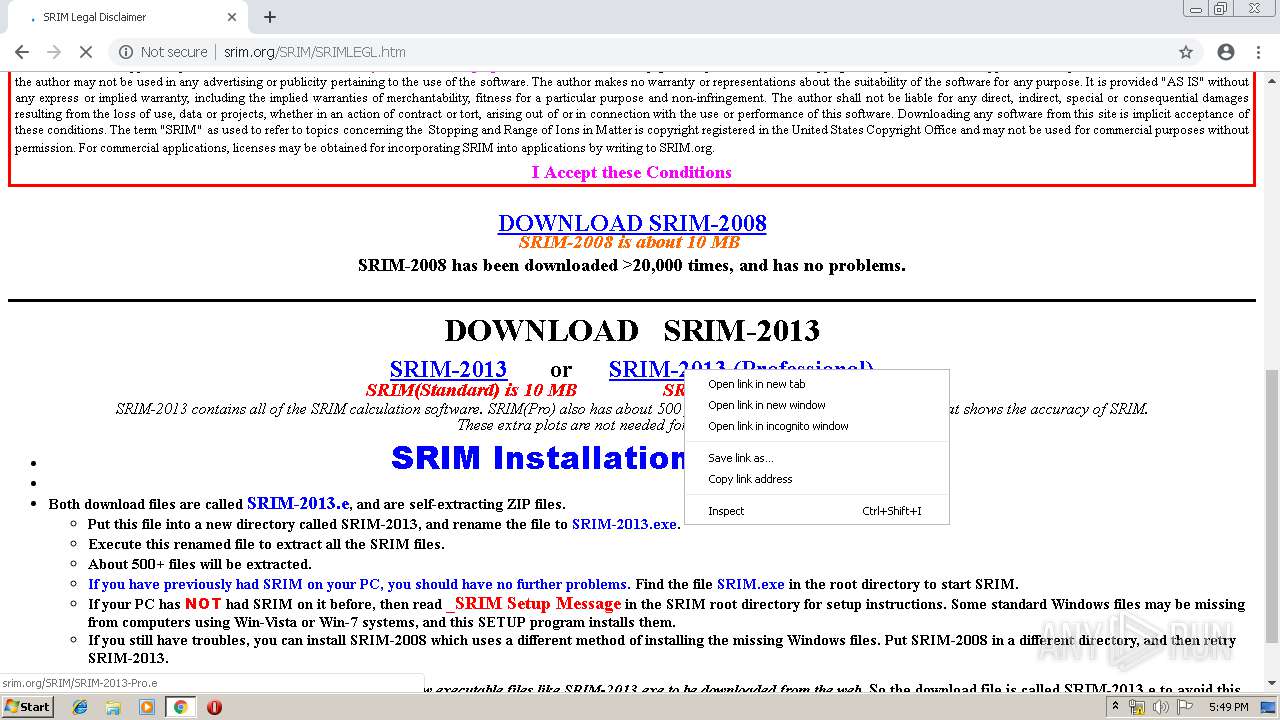
Task: Click the SRIM-2013.exe text
Action: click(x=624, y=524)
